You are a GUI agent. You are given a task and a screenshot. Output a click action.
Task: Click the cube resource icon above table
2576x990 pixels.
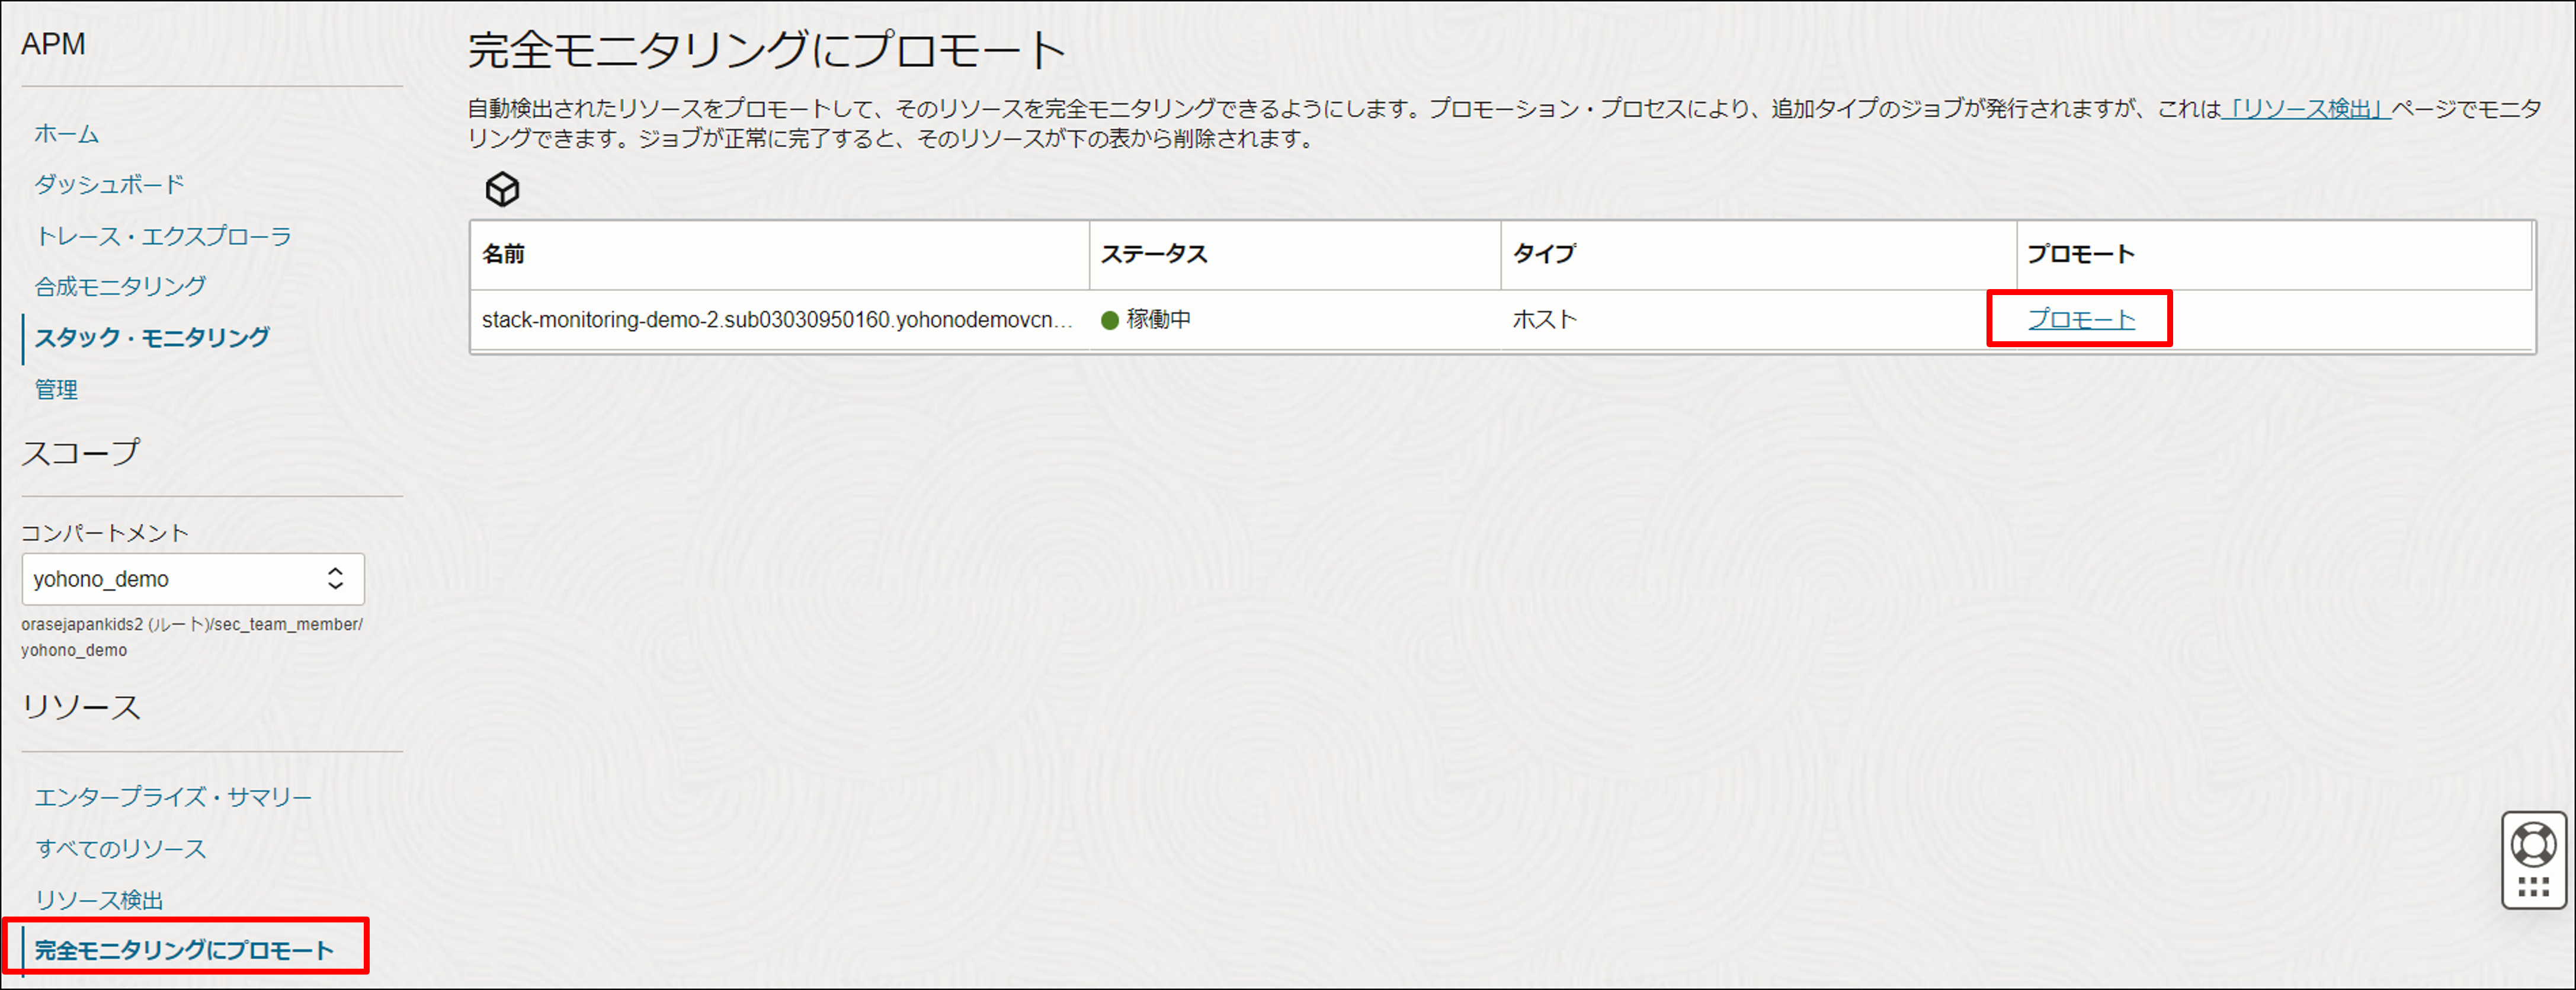(x=502, y=189)
